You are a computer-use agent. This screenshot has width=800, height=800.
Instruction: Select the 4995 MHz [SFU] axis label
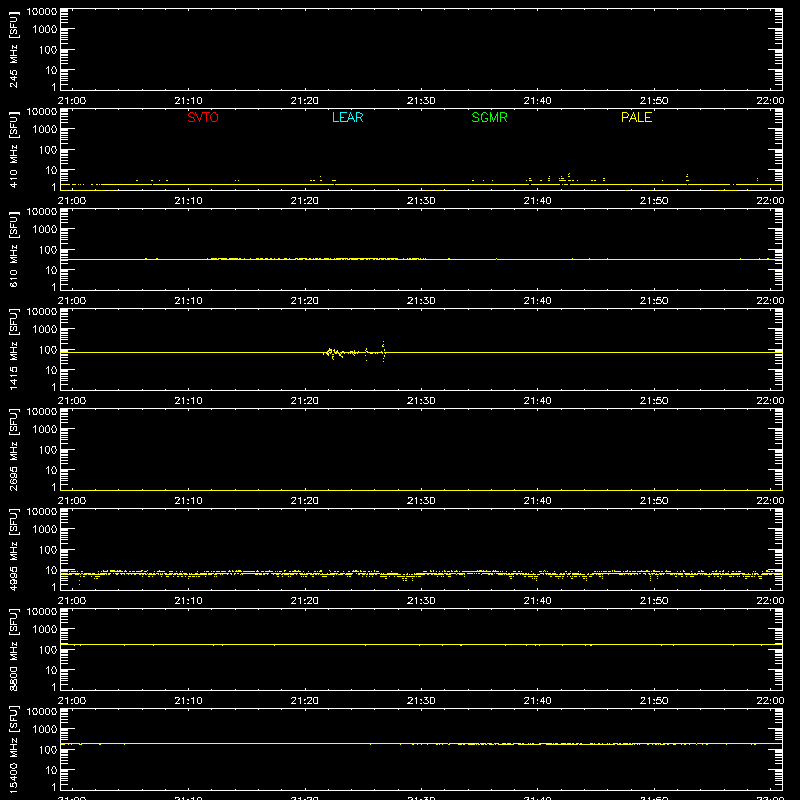pyautogui.click(x=13, y=550)
